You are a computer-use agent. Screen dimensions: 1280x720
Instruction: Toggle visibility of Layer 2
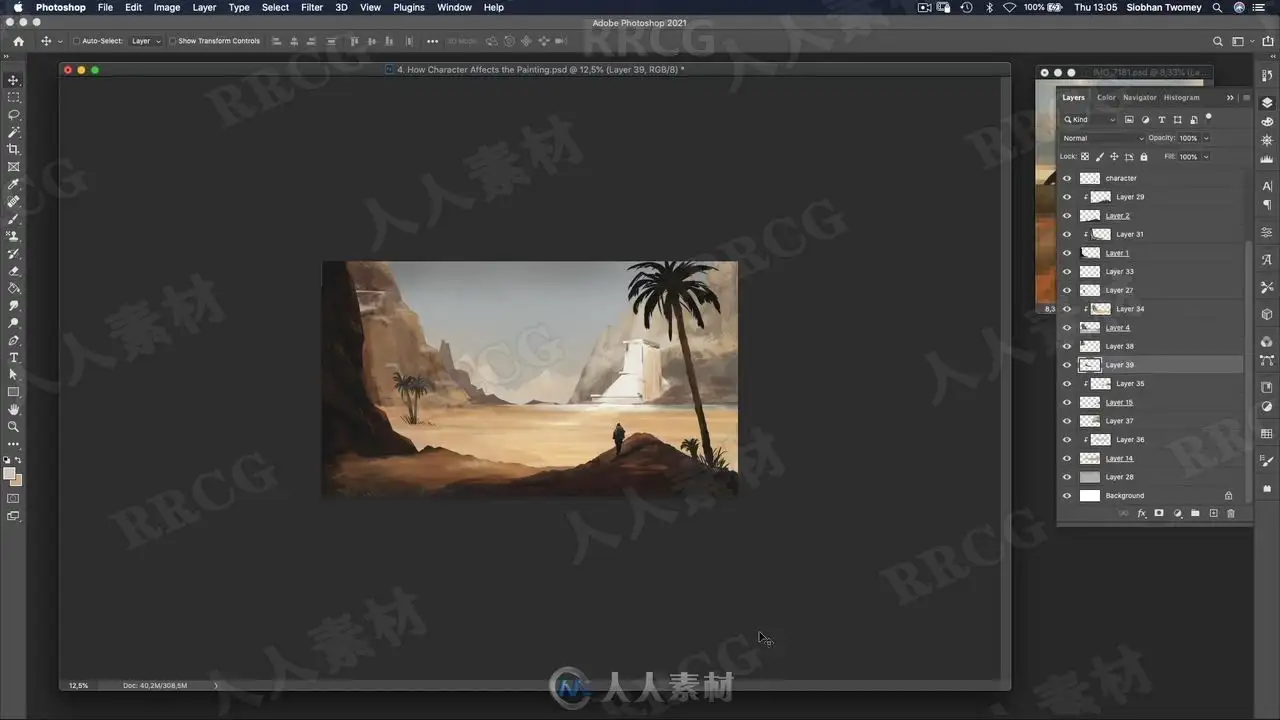(1067, 216)
